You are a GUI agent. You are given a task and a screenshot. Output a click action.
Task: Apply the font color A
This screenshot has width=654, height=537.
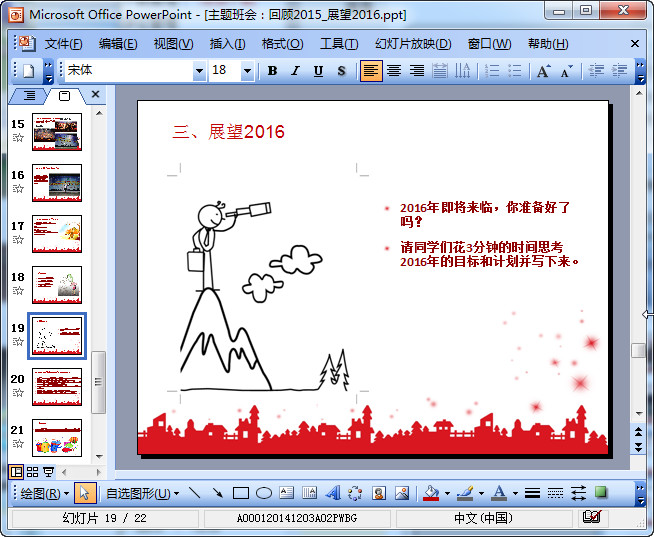[499, 493]
